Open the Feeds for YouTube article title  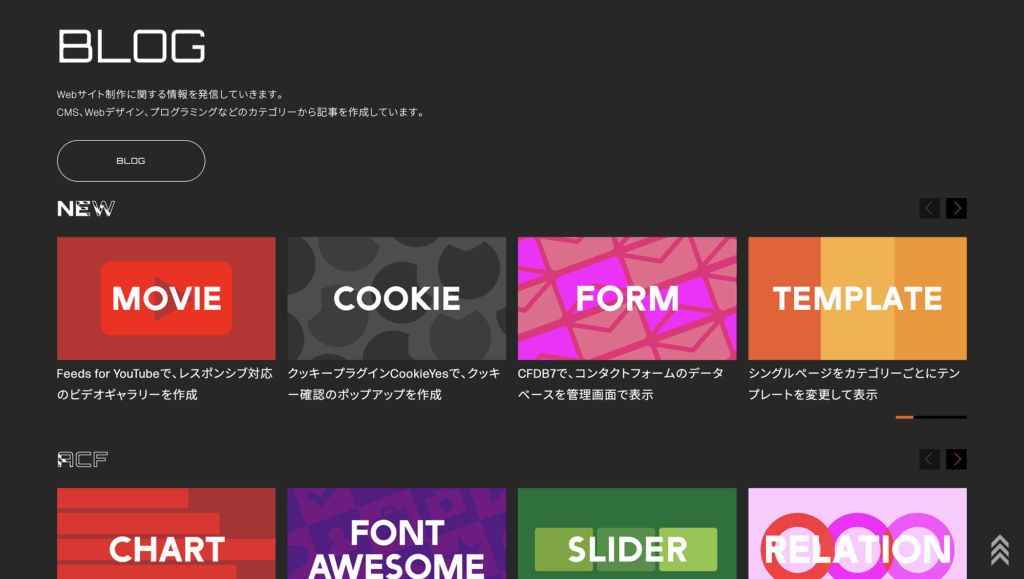(x=165, y=383)
